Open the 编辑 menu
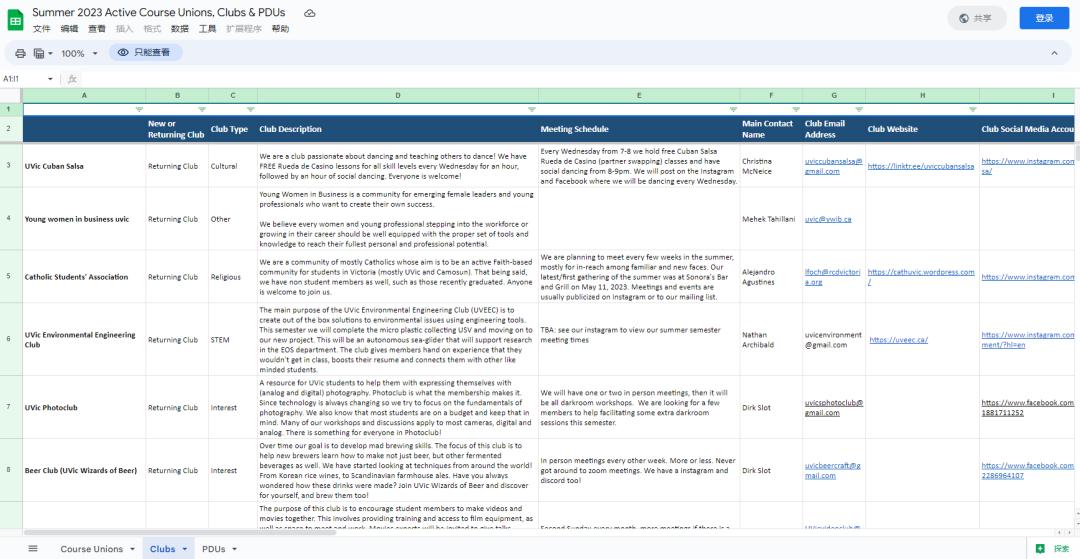The image size is (1080, 559). [x=70, y=29]
